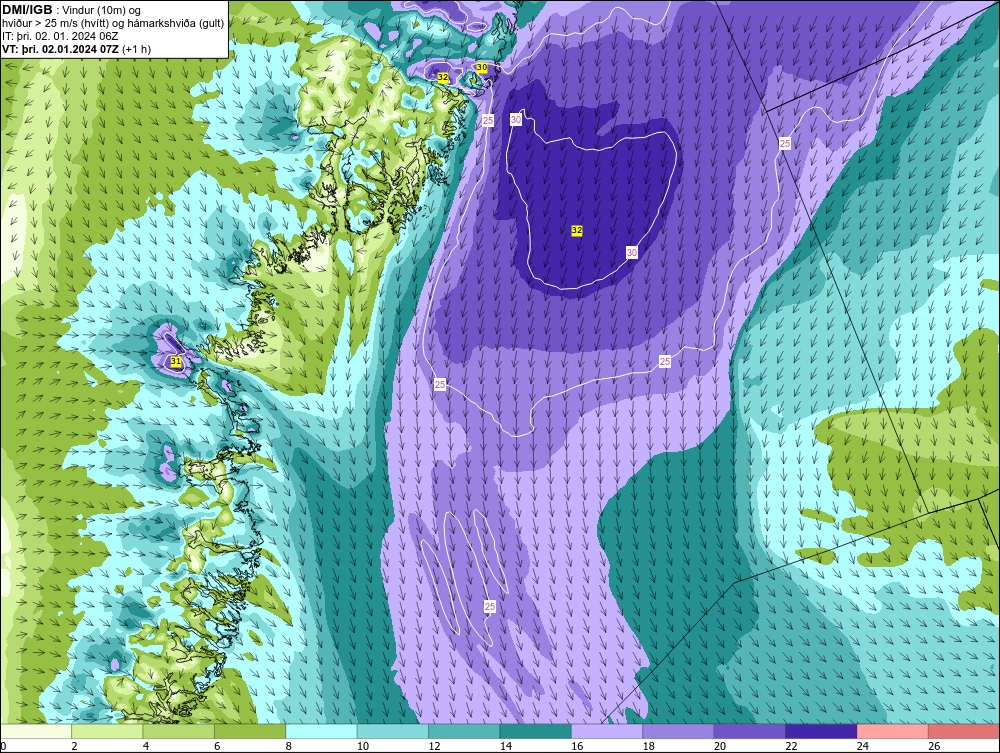The width and height of the screenshot is (1000, 753).
Task: Choose the 22–24 m/s dark indigo legend swatch
Action: click(x=821, y=731)
